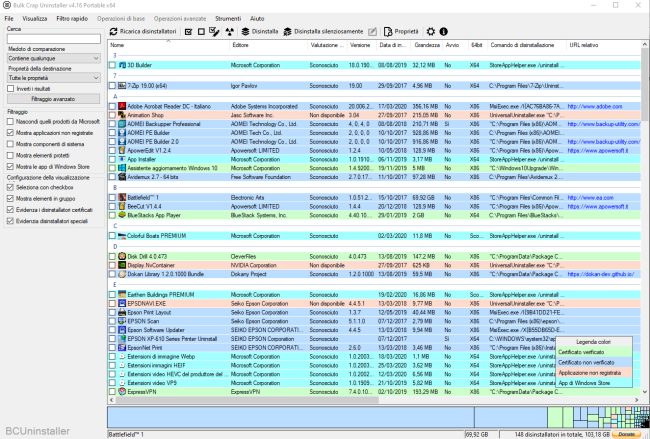This screenshot has height=439, width=650.
Task: Click Disinstalla silenziosamente in the toolbar
Action: 320,32
